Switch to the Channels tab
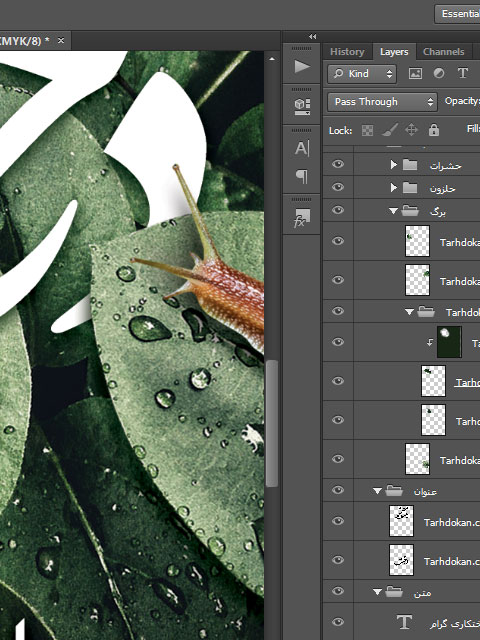480x640 pixels. click(444, 52)
